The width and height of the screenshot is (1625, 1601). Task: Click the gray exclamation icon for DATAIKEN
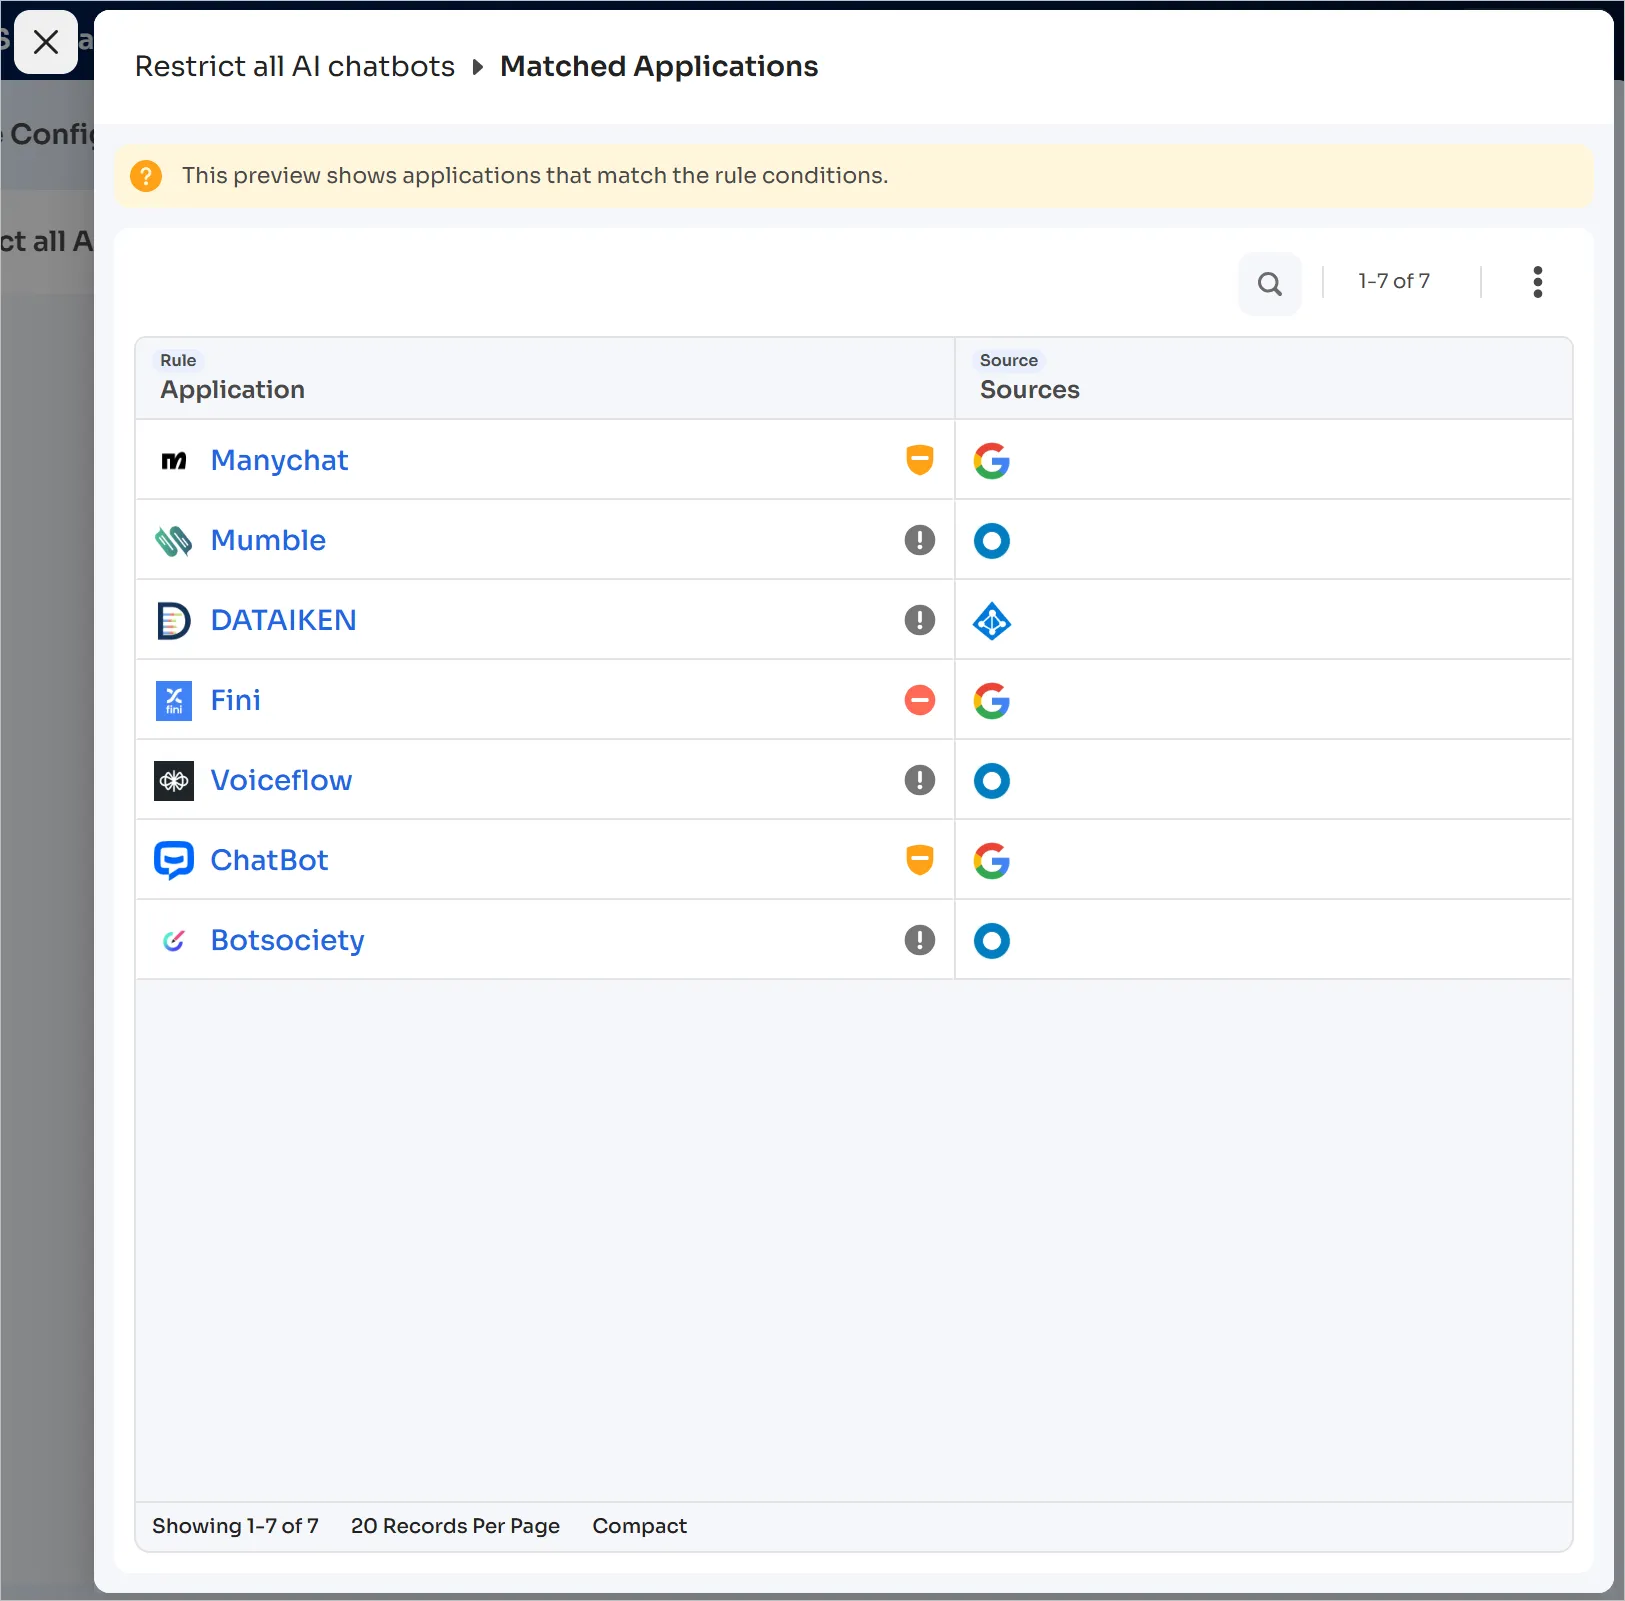[x=920, y=620]
